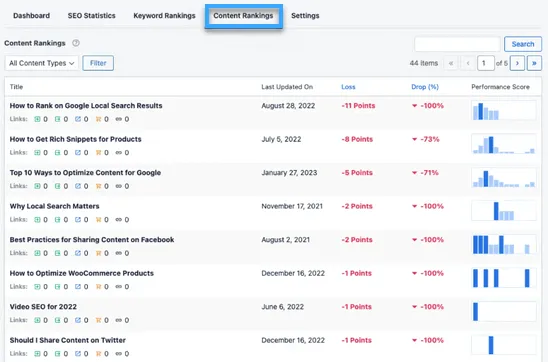Open the SEO Statistics tab
This screenshot has height=362, width=548.
coord(92,16)
